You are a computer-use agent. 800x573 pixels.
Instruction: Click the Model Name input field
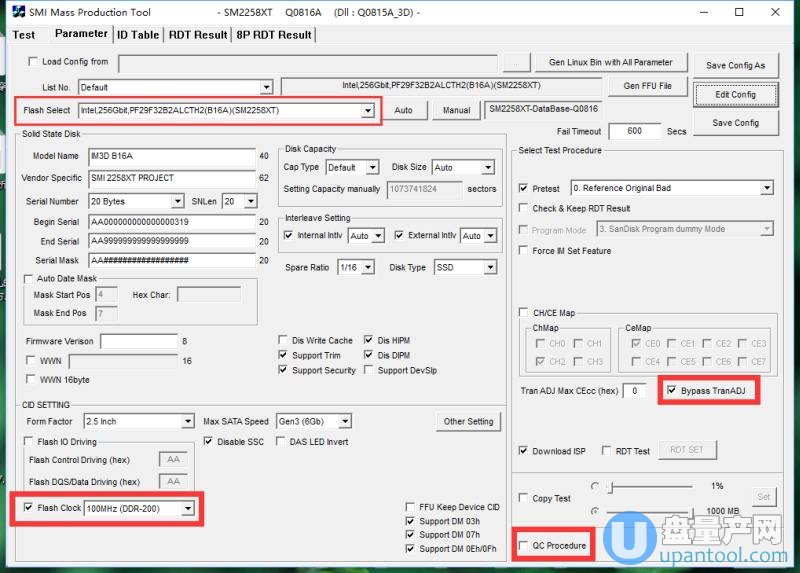click(170, 156)
